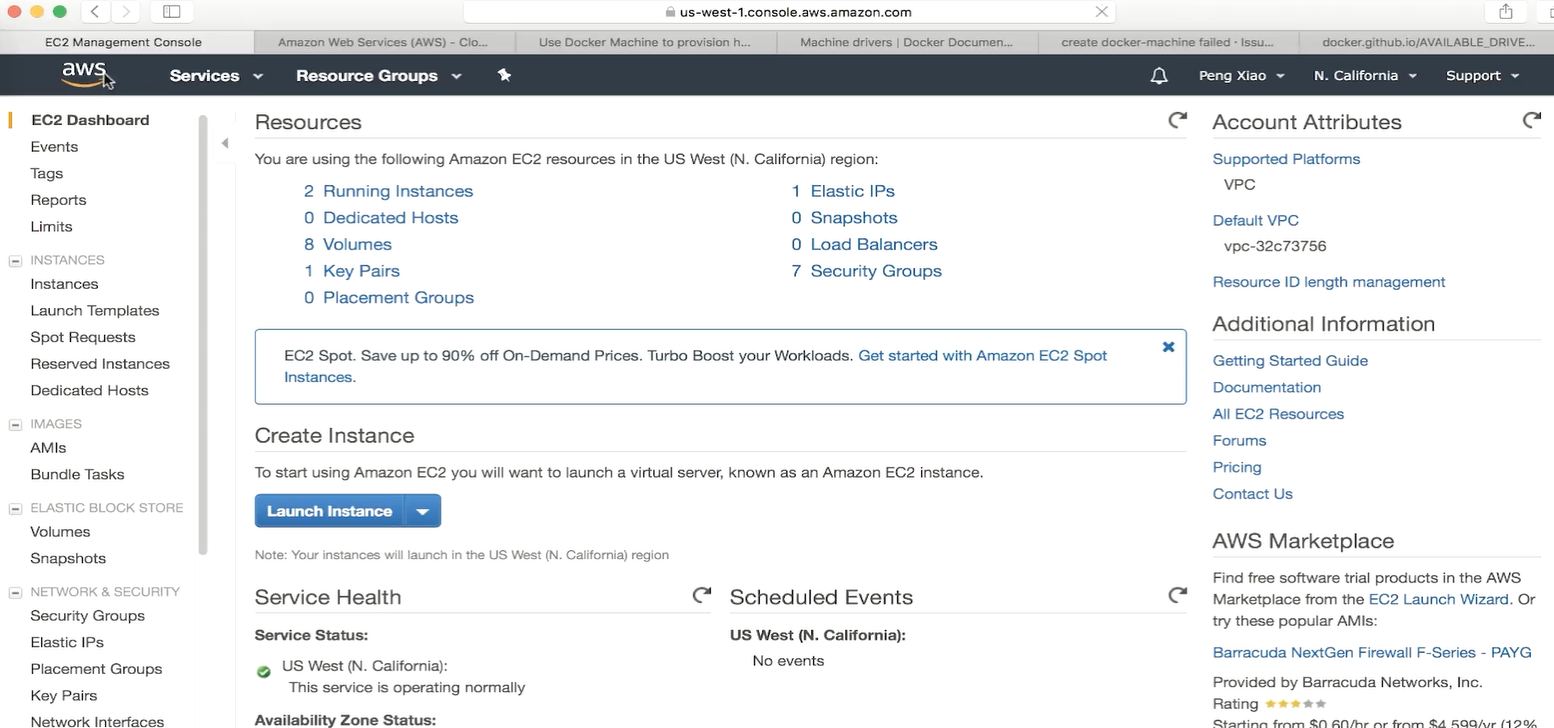Switch to the docker.github.io tab

[1426, 42]
